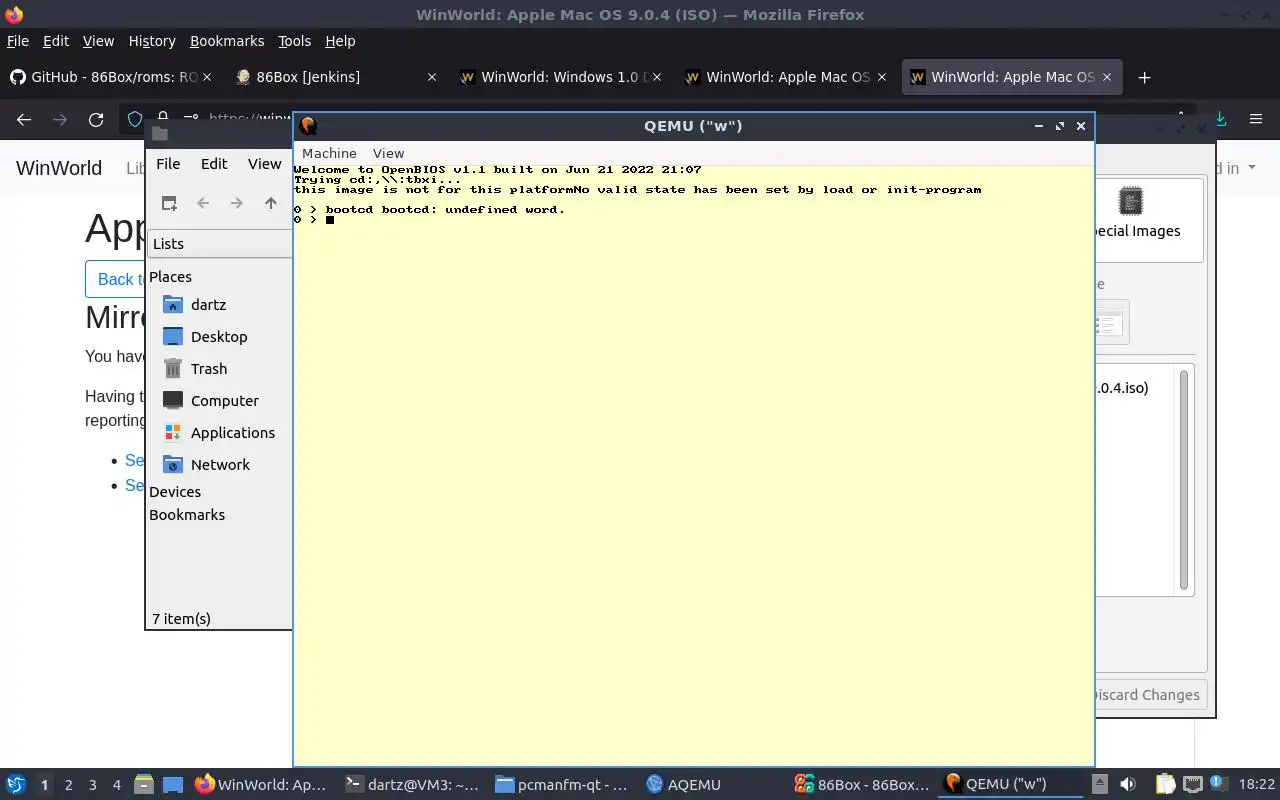Open Firefox Bookmarks menu
The image size is (1280, 800).
(227, 41)
